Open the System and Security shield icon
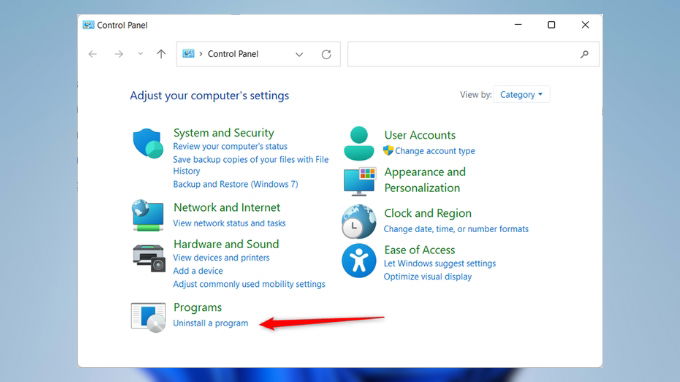 point(148,144)
